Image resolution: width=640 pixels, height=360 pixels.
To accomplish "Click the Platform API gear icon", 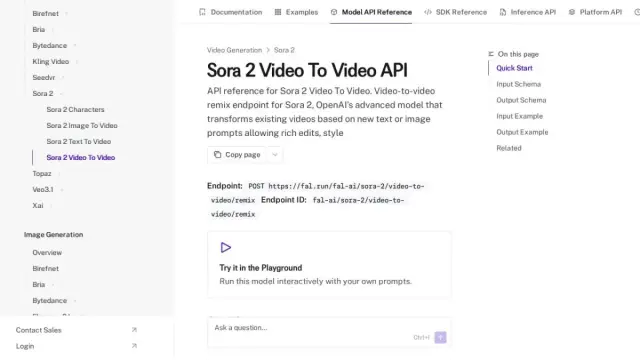I will (572, 12).
